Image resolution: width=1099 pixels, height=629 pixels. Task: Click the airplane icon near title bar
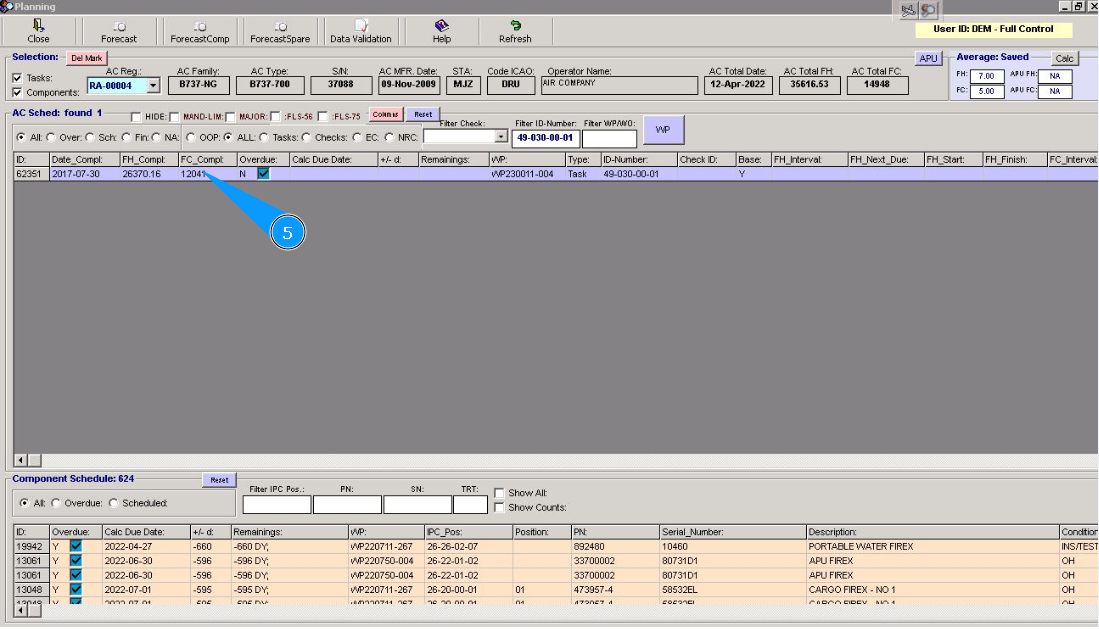(x=908, y=10)
